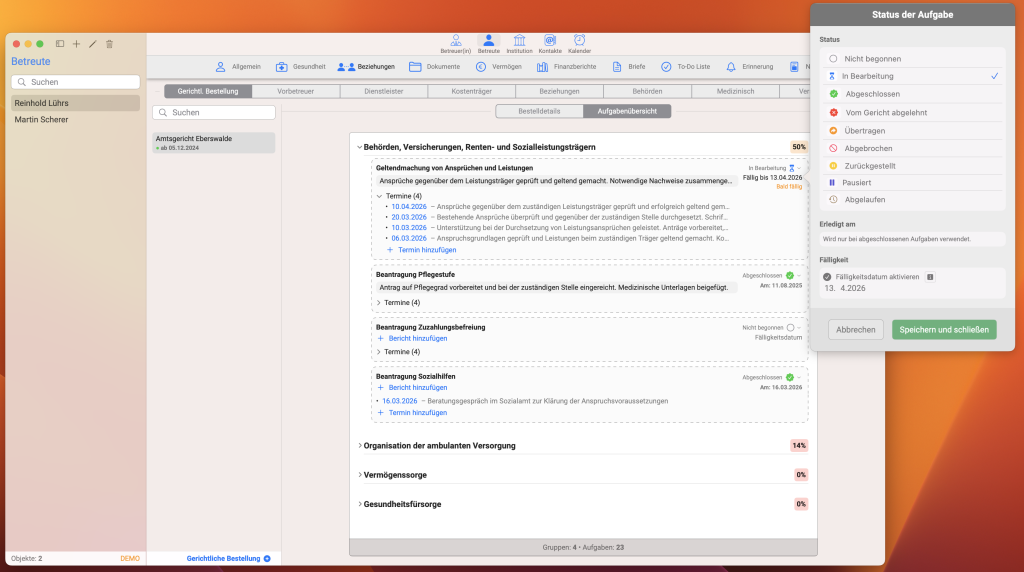1024x572 pixels.
Task: Choose 'Abgeschlossen' status option
Action: coord(872,94)
